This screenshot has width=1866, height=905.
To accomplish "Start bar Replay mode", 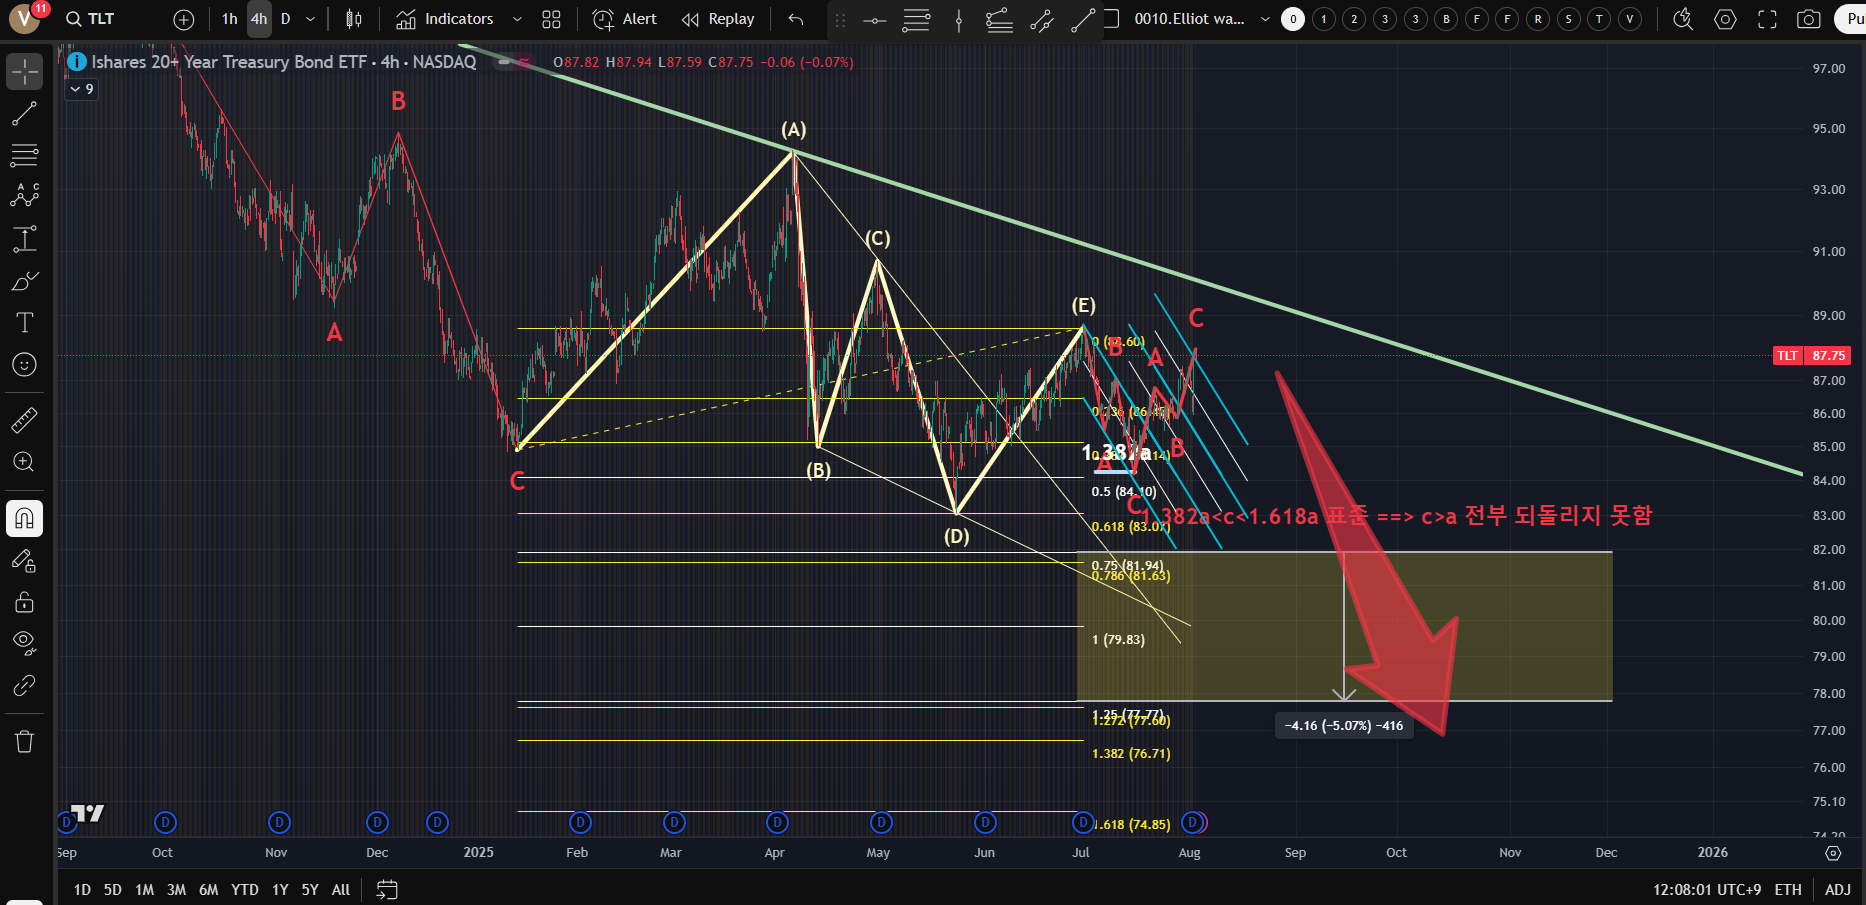I will coord(718,19).
